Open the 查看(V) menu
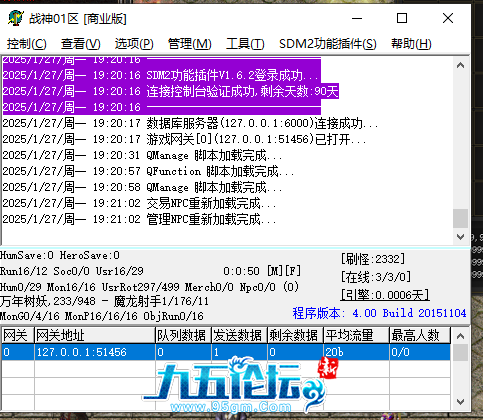Image resolution: width=483 pixels, height=420 pixels. tap(80, 44)
